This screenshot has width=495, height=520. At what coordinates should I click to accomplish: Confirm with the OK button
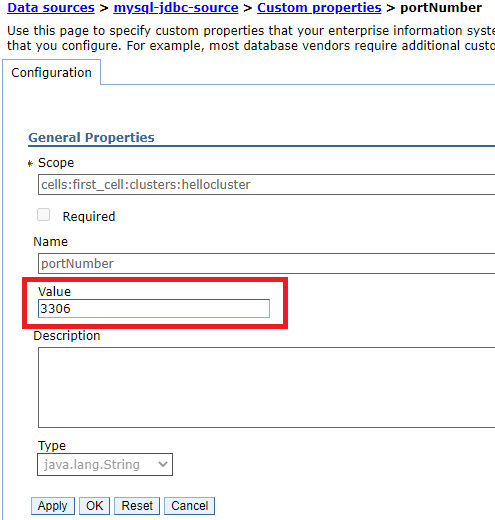pyautogui.click(x=95, y=506)
